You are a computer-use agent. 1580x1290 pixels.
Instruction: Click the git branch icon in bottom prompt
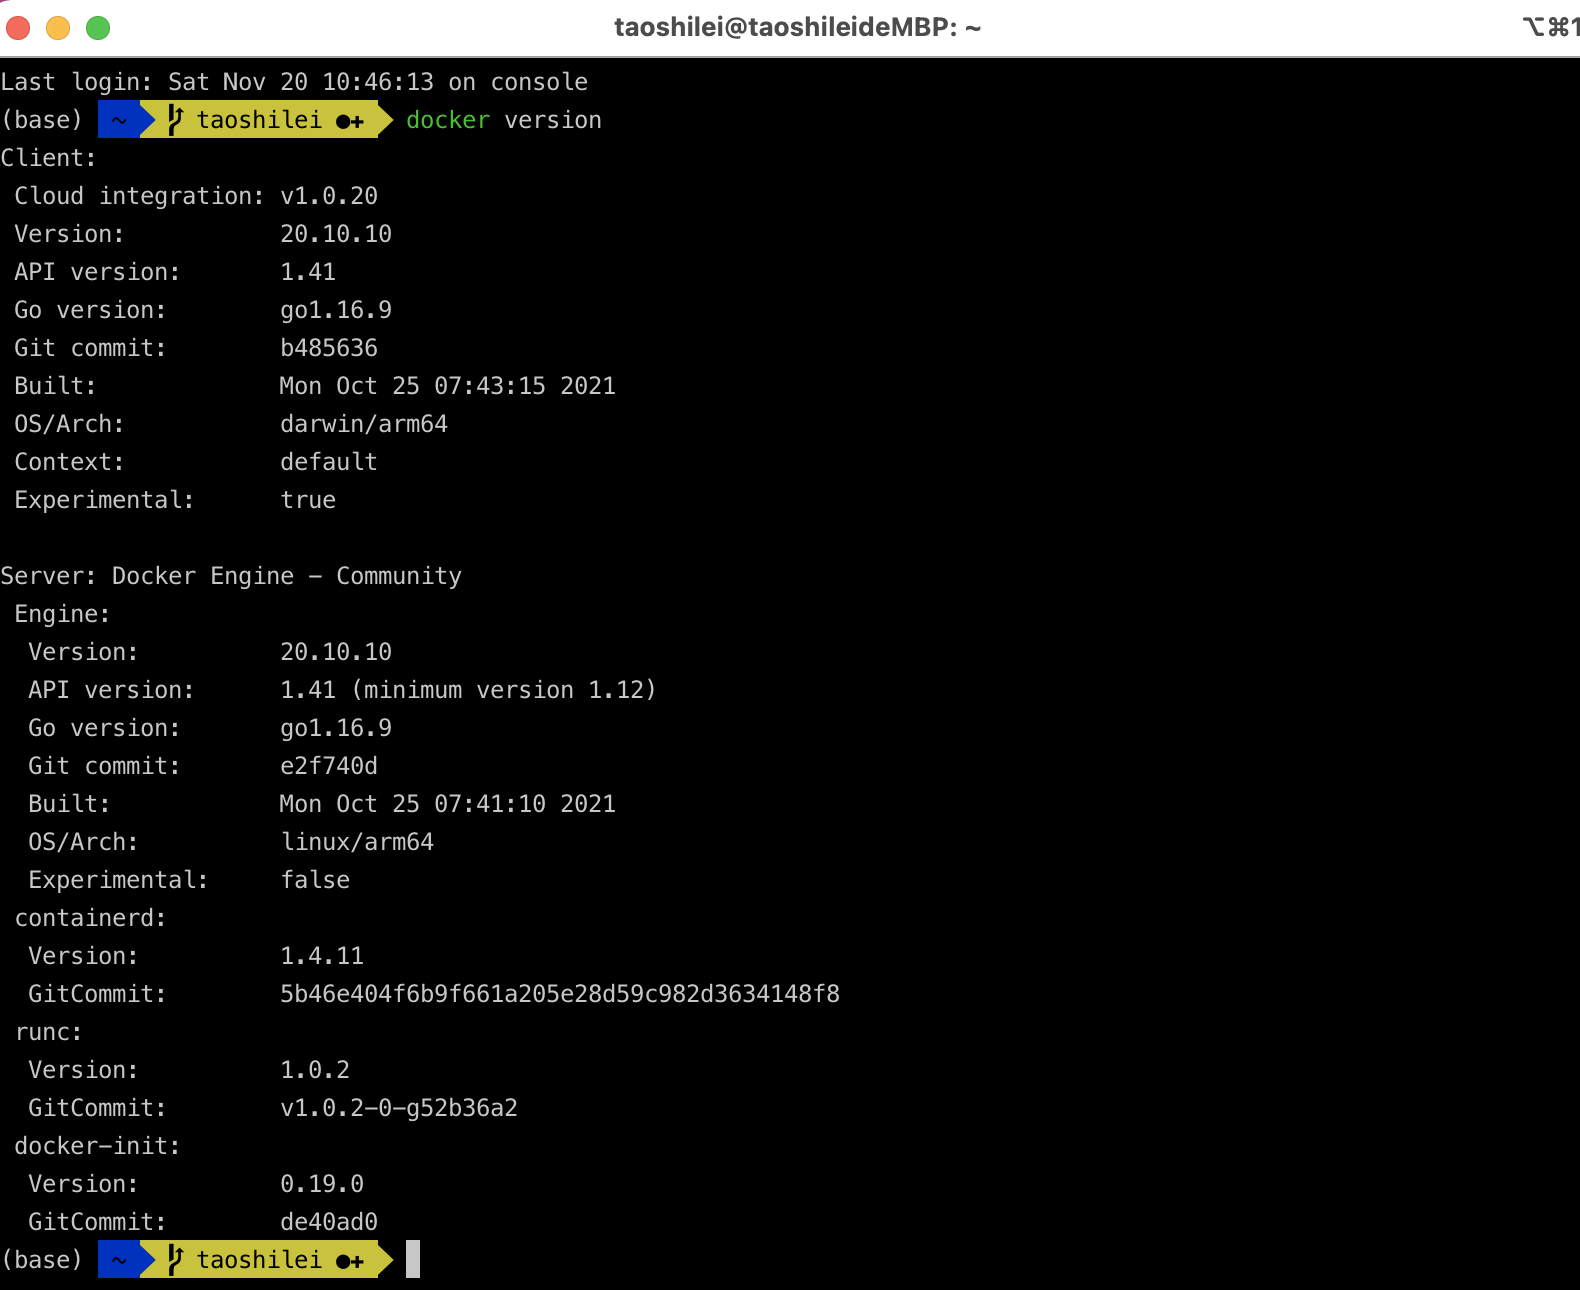coord(175,1260)
